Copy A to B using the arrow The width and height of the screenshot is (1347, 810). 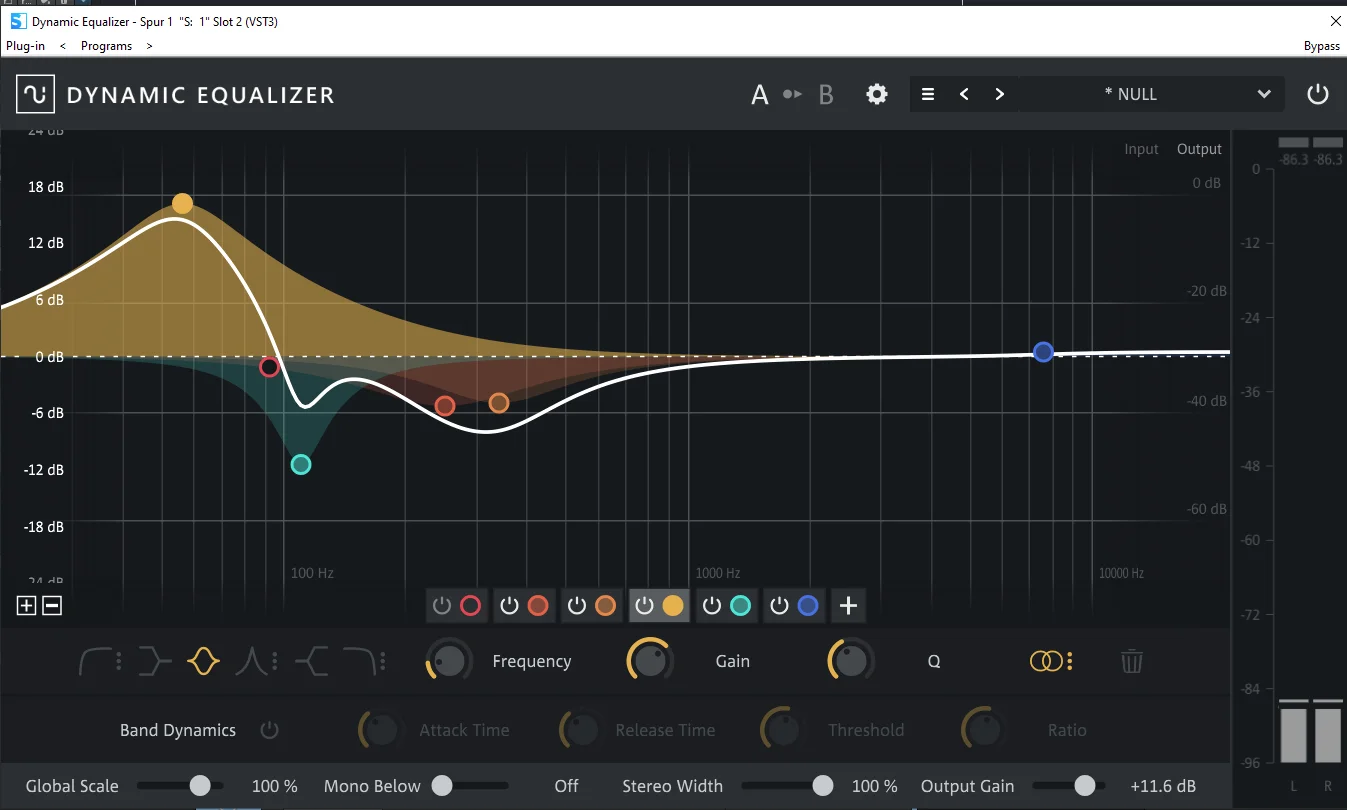793,94
